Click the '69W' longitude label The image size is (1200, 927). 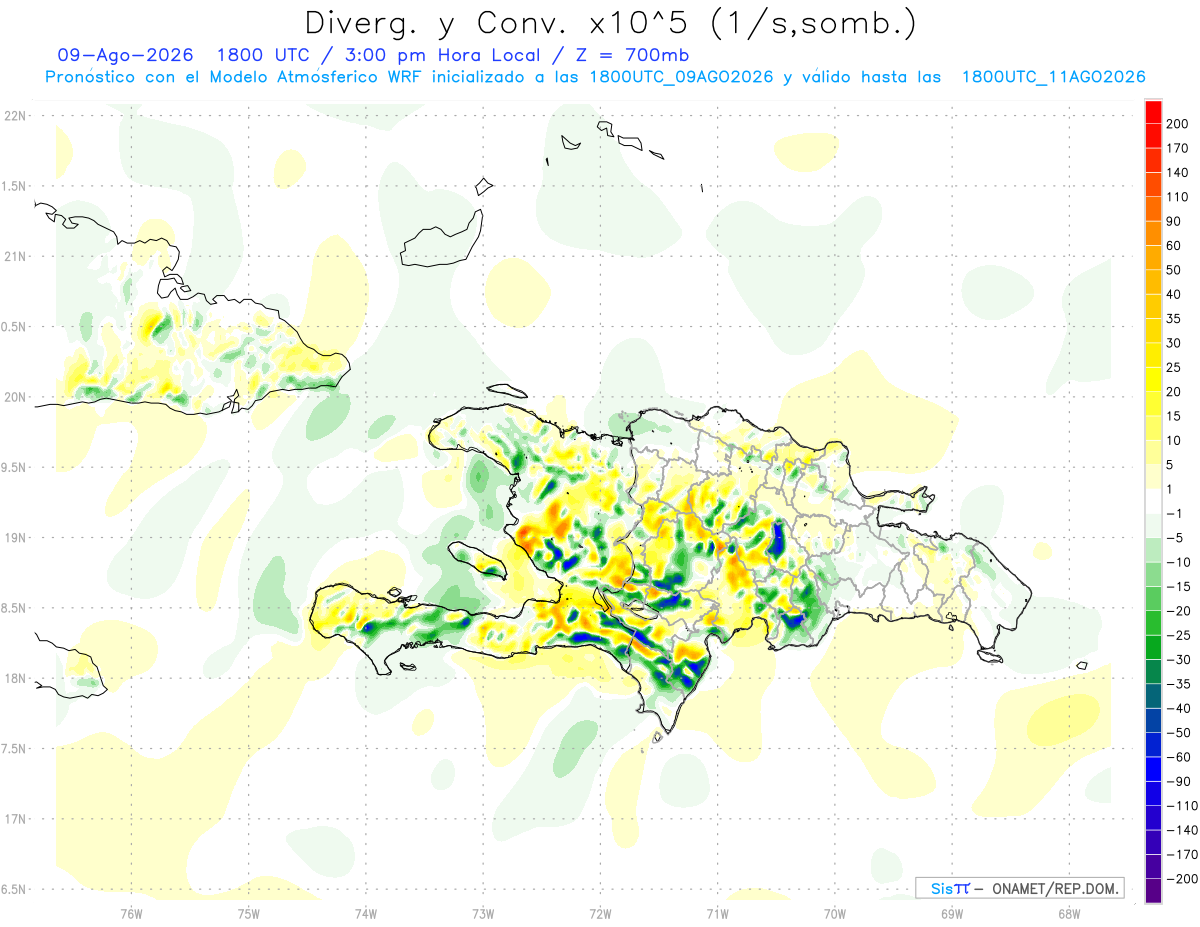click(951, 914)
